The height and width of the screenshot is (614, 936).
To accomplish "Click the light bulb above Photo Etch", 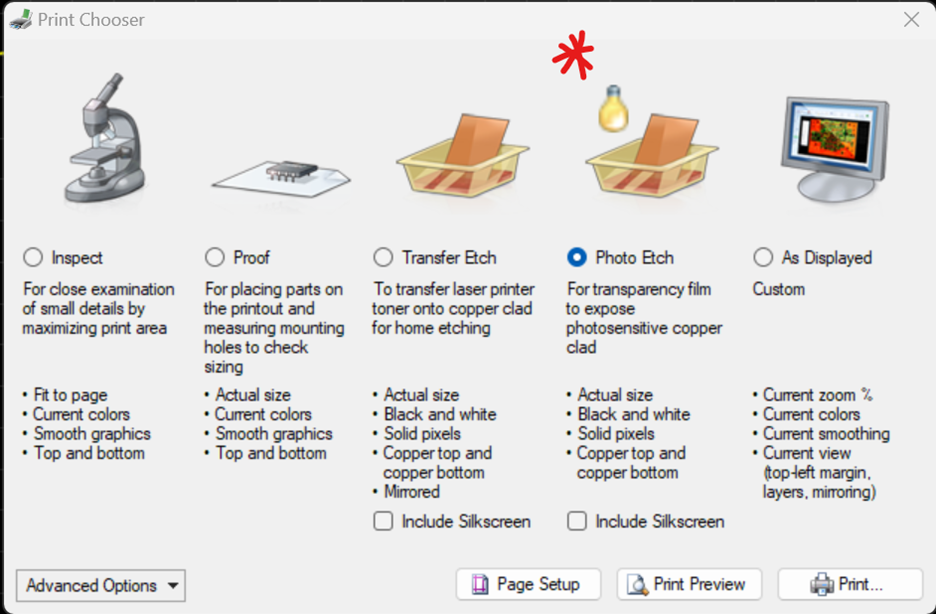I will click(613, 108).
